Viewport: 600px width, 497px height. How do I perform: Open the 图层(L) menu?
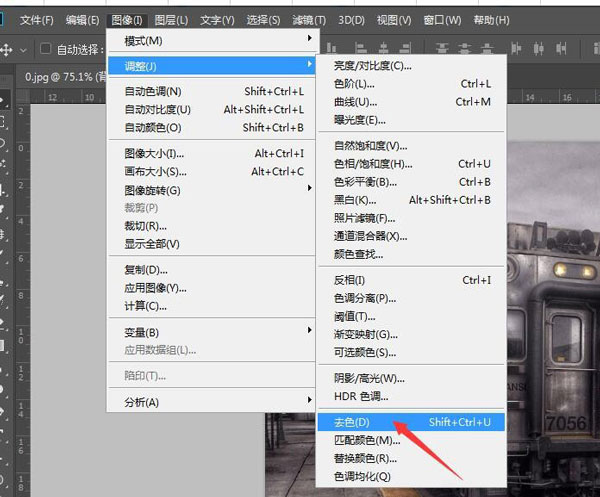pyautogui.click(x=171, y=20)
